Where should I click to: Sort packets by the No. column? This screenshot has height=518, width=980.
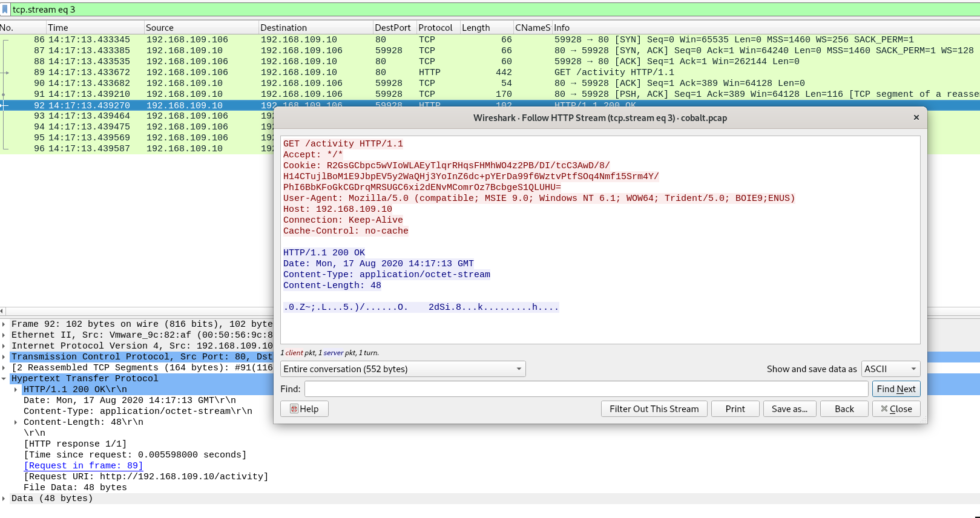coord(22,27)
